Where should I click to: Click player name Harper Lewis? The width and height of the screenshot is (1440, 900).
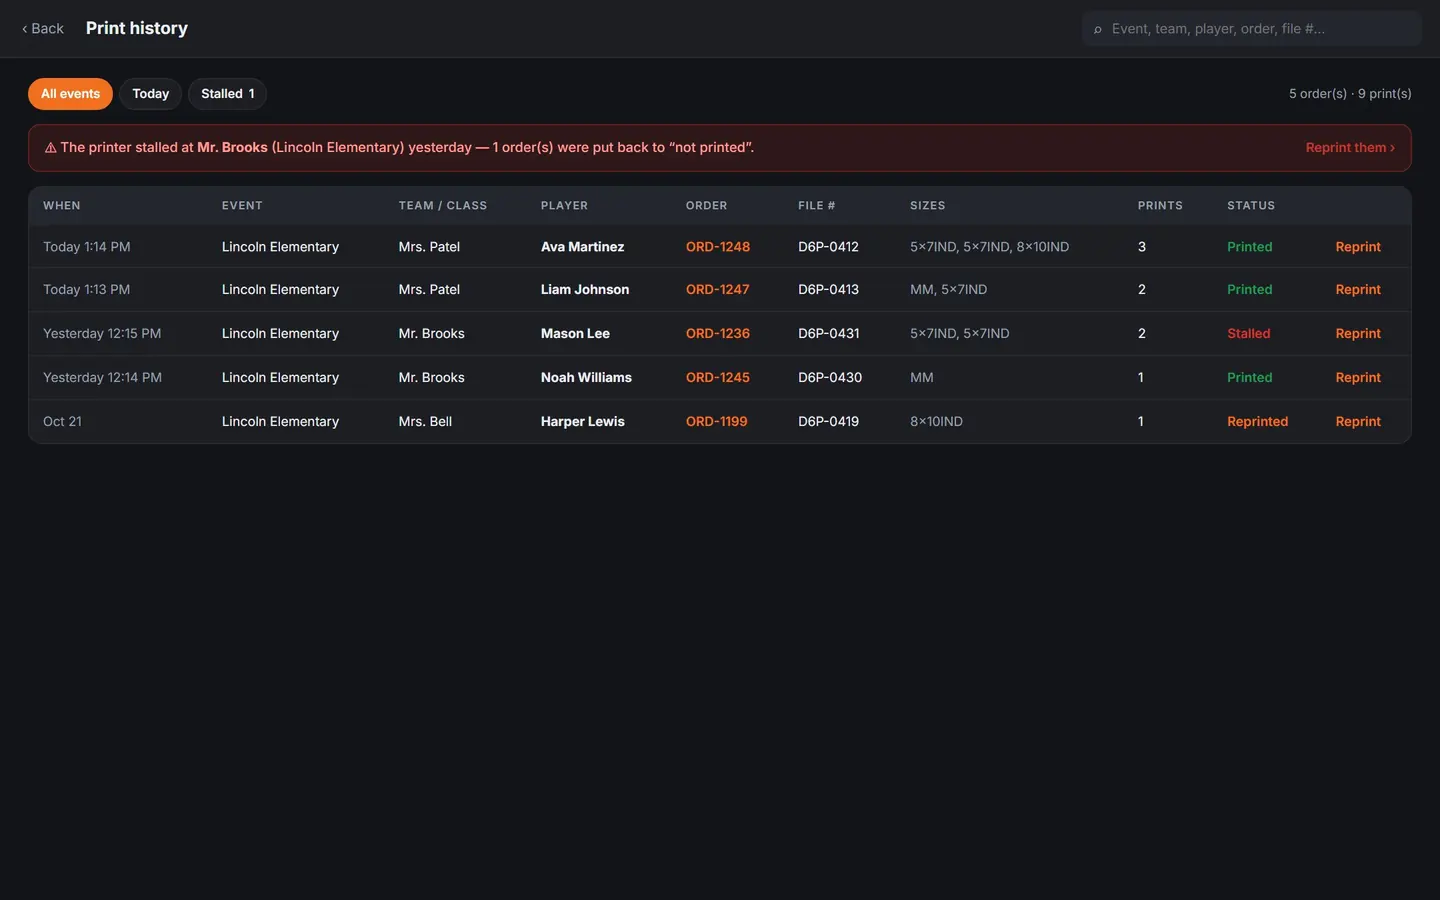[x=583, y=422]
